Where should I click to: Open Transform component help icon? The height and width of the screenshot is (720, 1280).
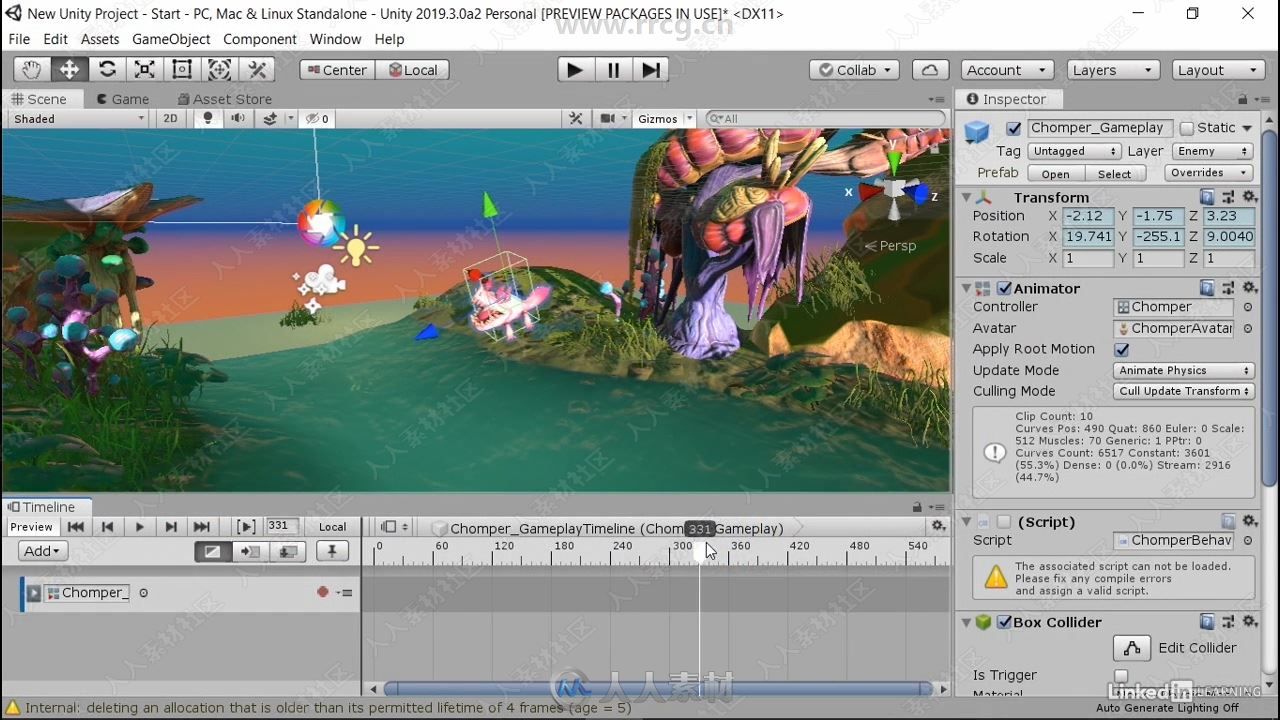pos(1207,197)
